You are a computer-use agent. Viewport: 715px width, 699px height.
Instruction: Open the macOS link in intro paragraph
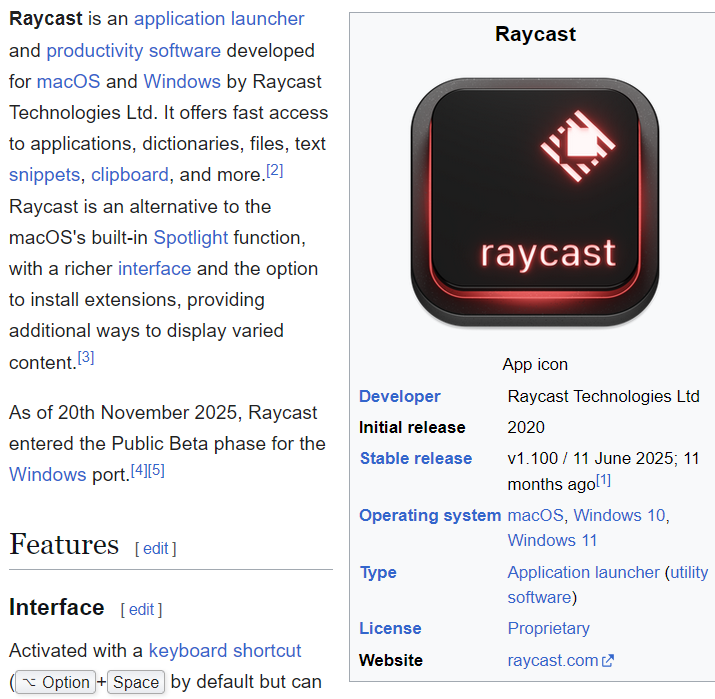[x=68, y=82]
